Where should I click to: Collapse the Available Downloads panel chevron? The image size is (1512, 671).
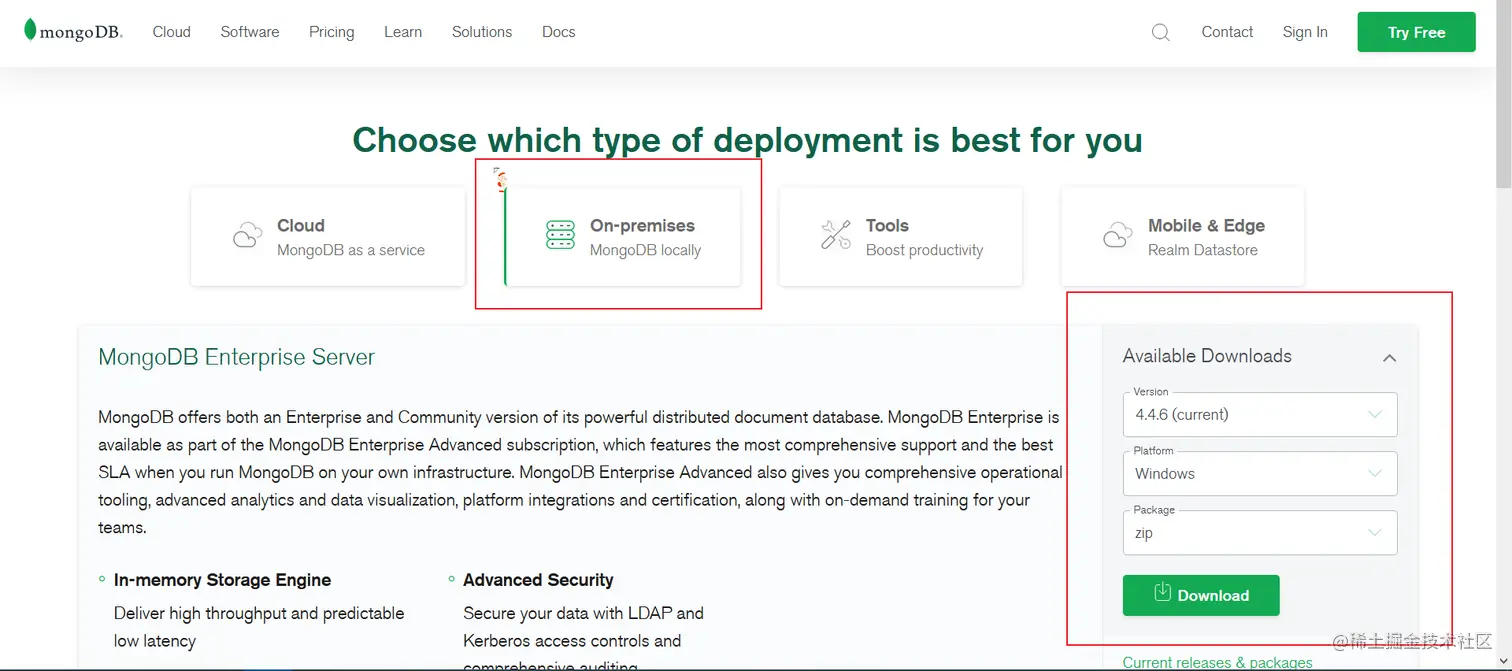coord(1389,357)
